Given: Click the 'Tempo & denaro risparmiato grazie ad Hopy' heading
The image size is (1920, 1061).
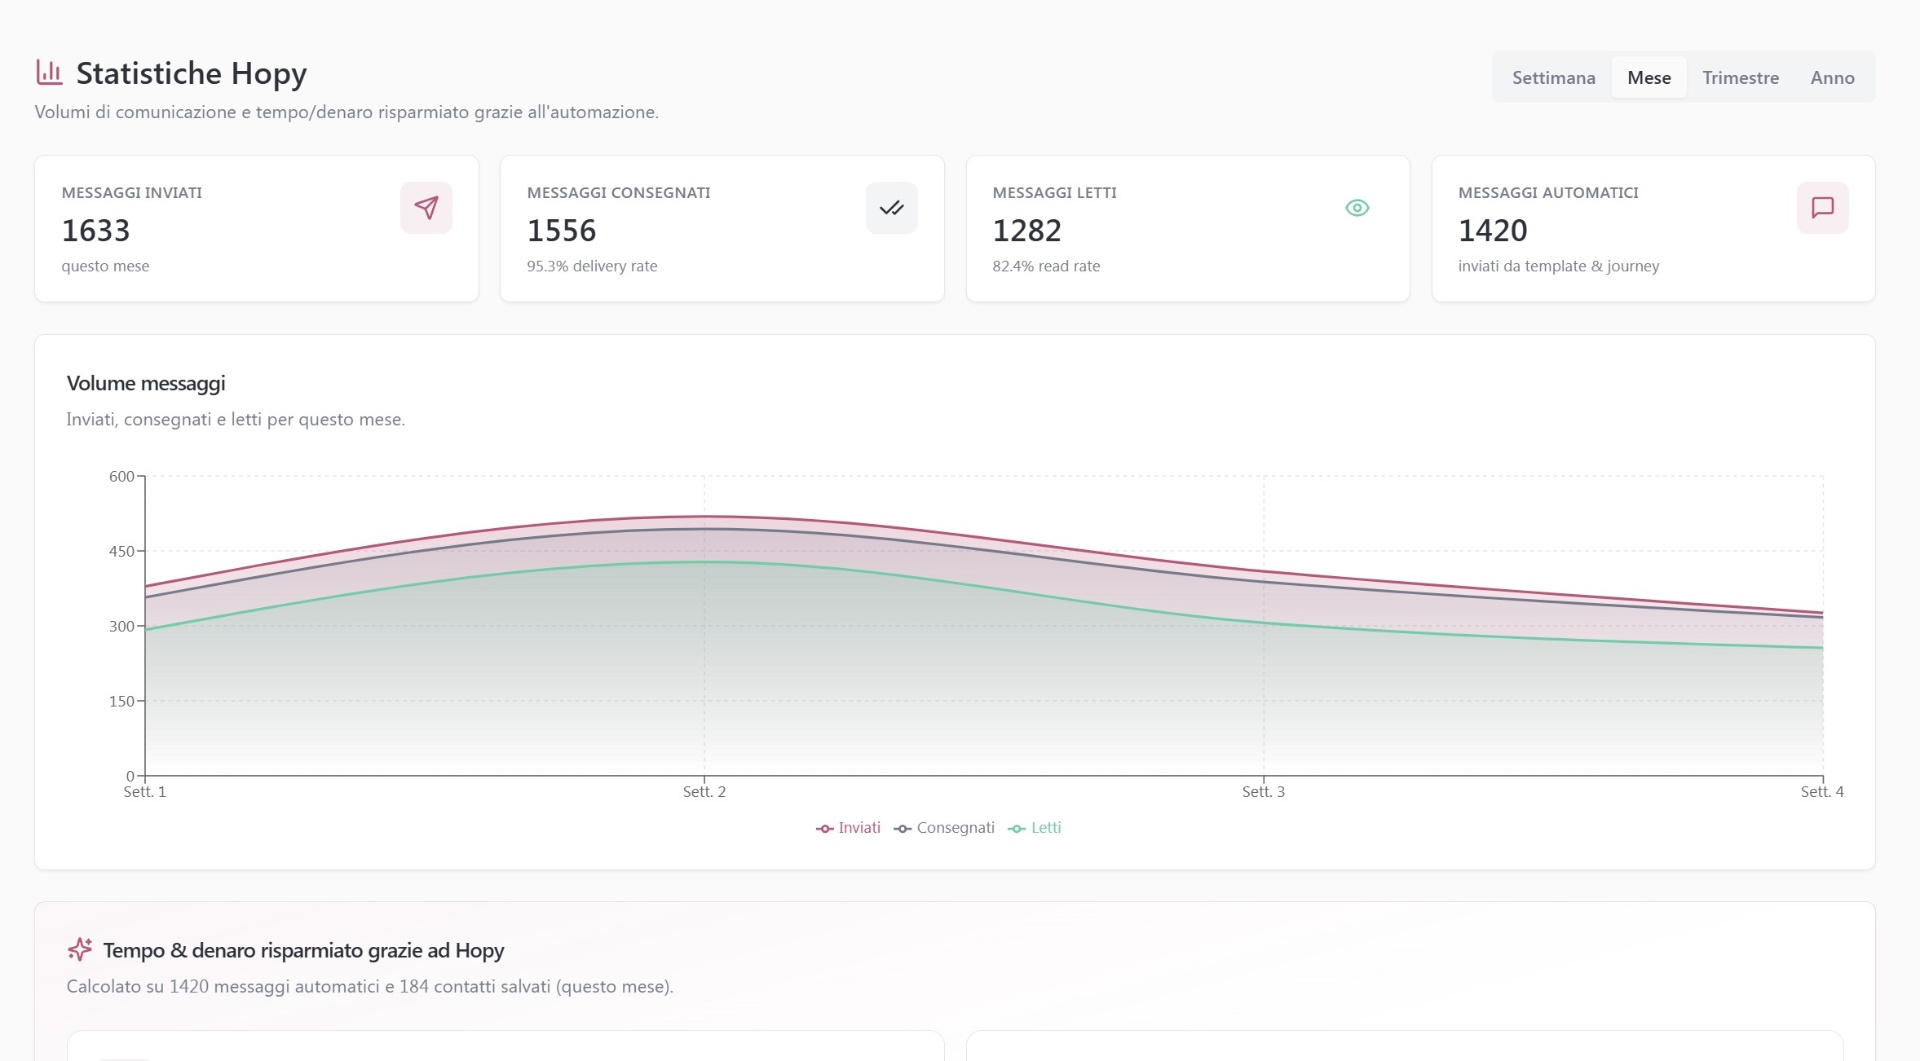Looking at the screenshot, I should click(303, 950).
